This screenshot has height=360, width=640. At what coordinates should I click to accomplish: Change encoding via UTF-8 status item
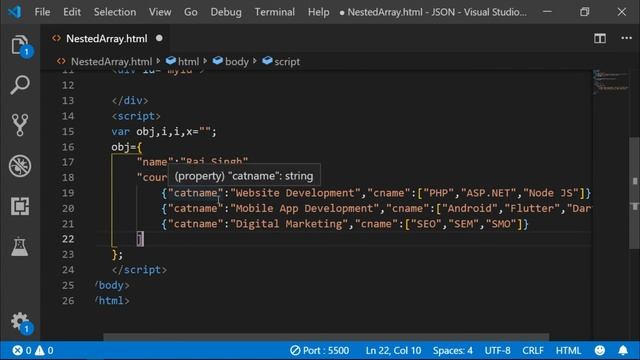coord(498,350)
